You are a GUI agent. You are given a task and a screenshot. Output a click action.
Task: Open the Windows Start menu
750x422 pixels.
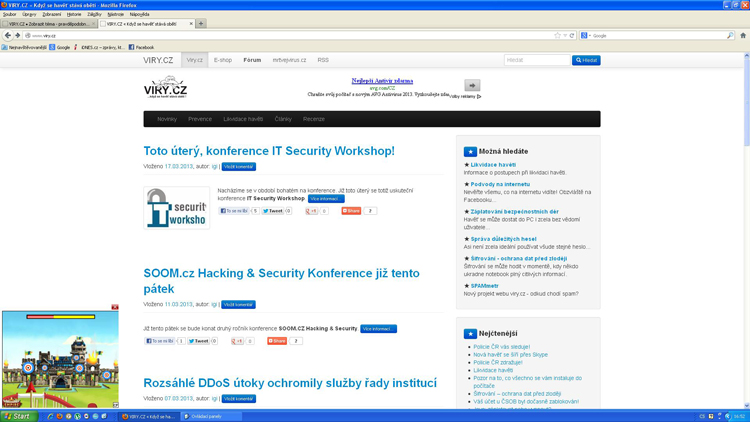(x=17, y=416)
